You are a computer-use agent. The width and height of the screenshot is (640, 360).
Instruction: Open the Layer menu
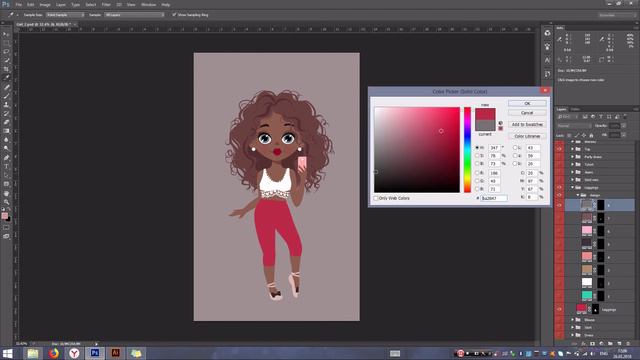point(61,4)
